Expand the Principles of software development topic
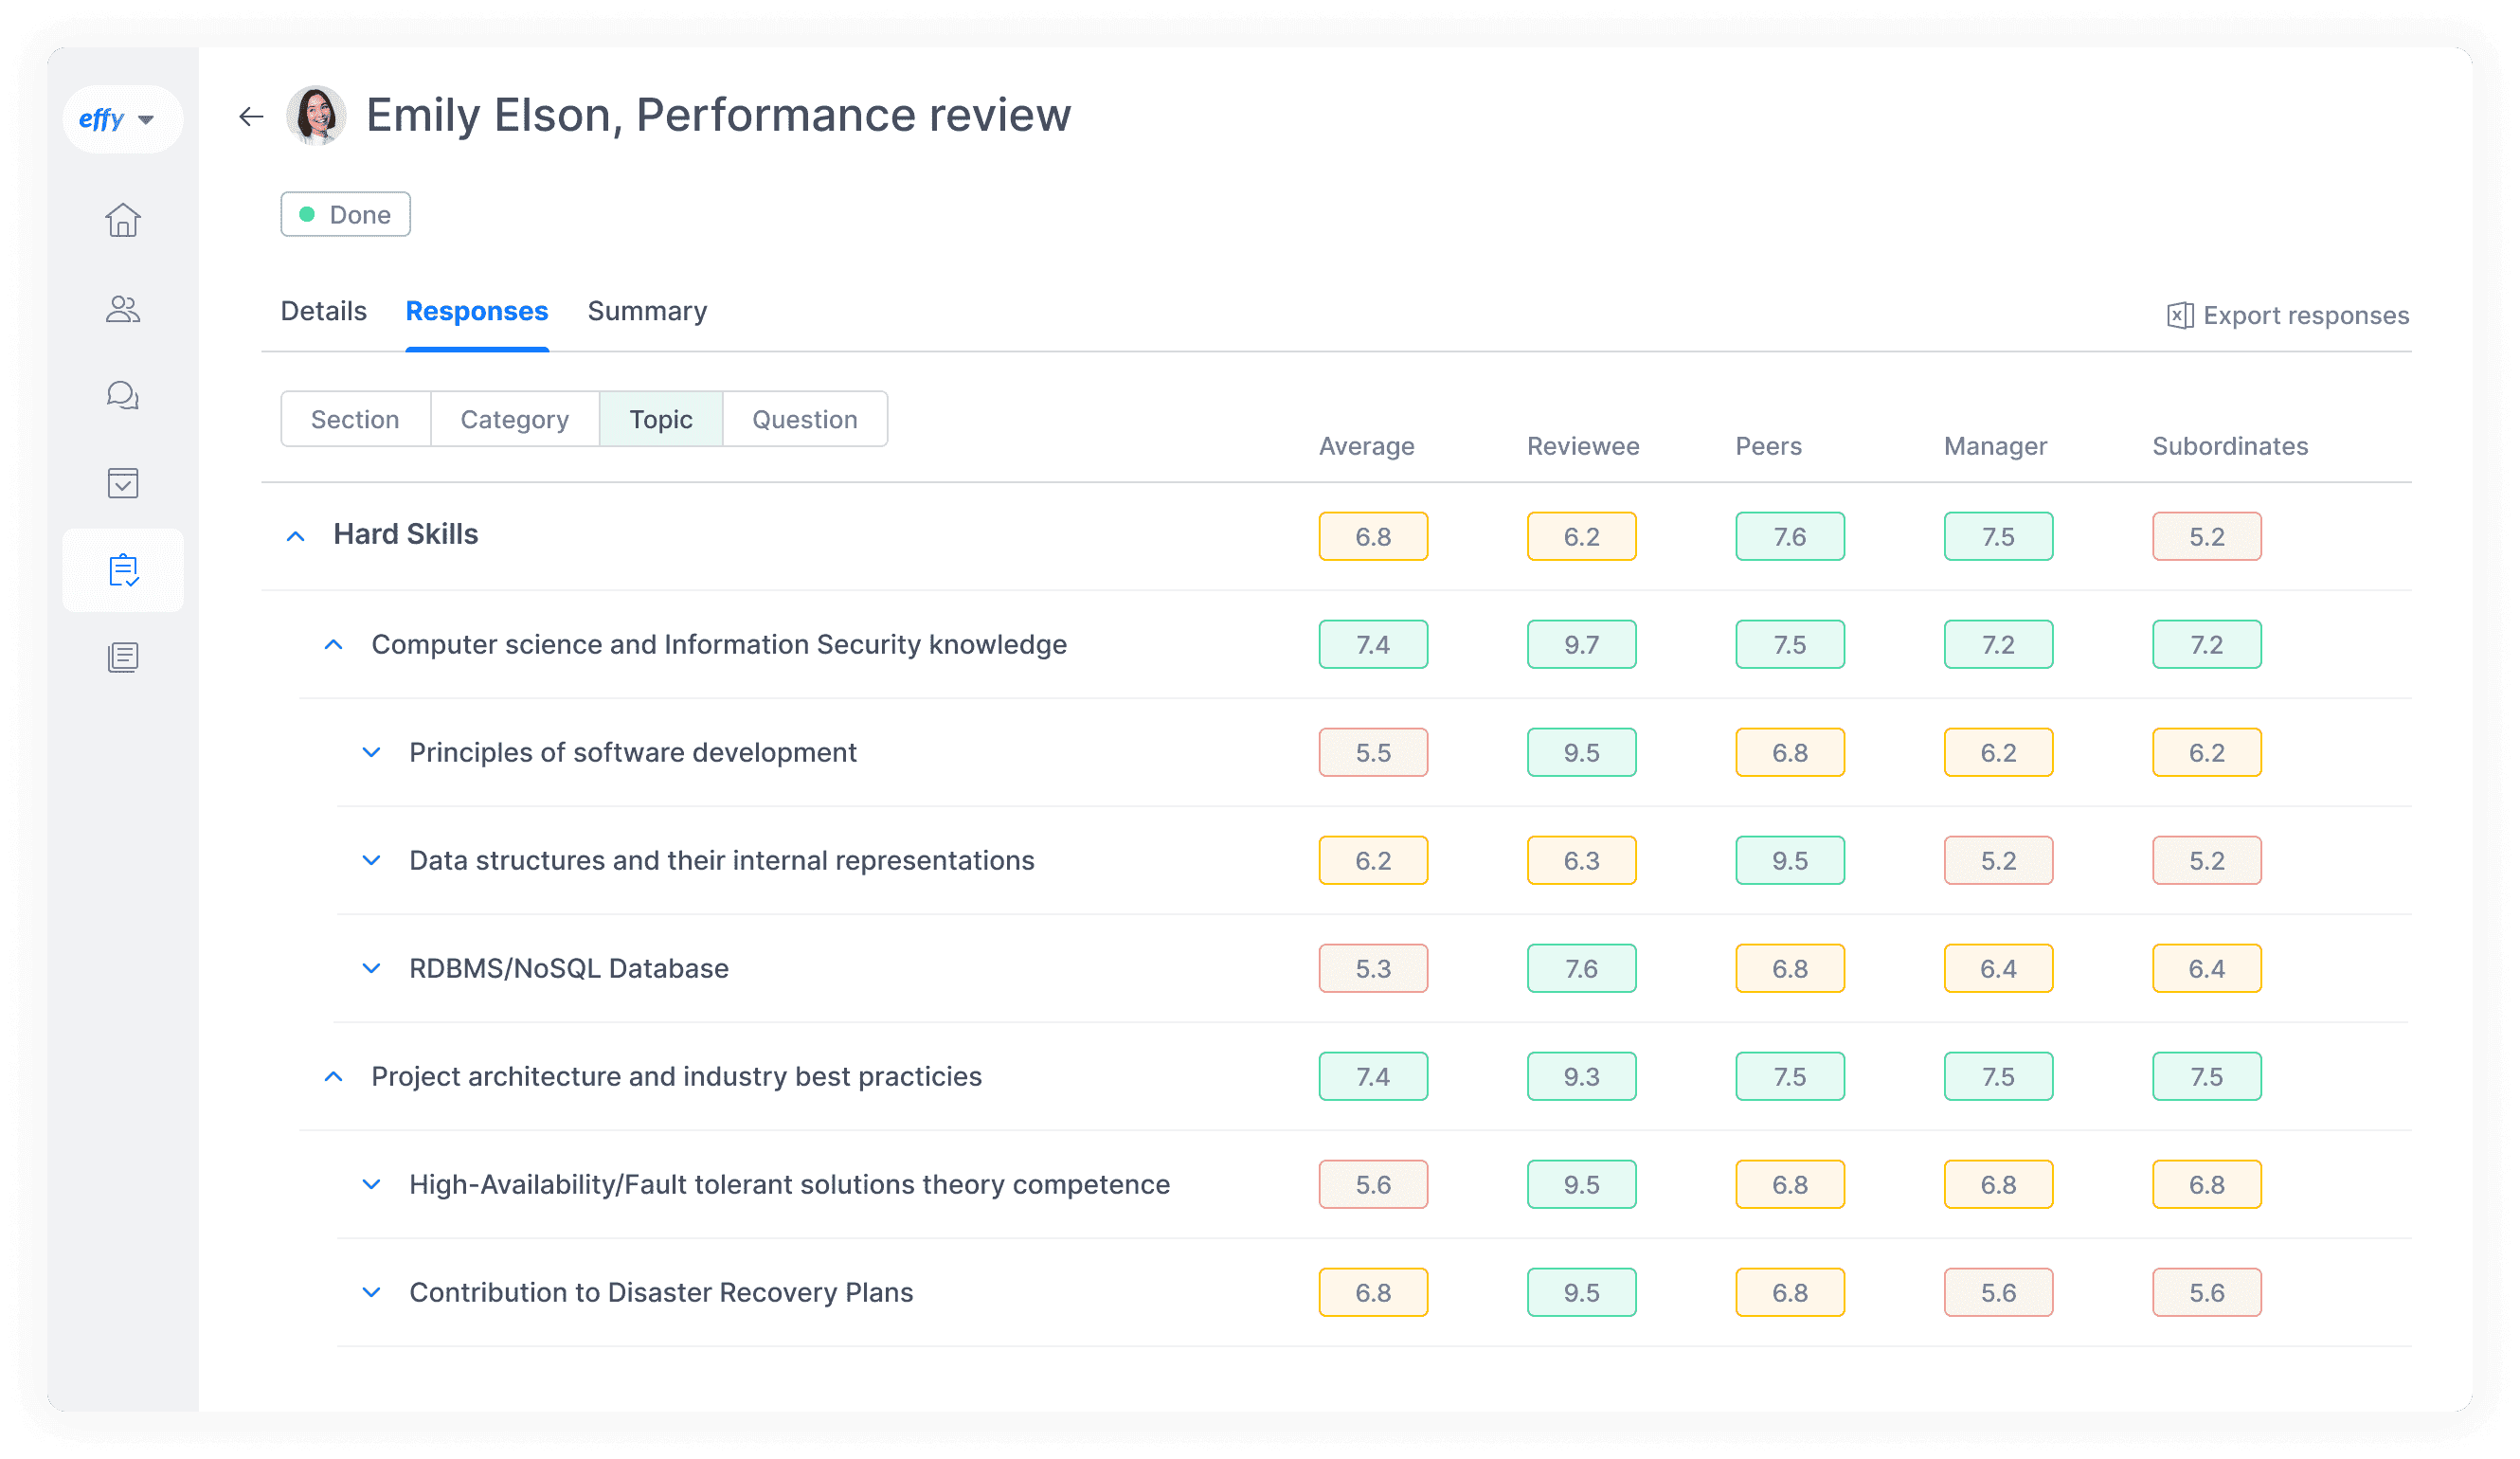The image size is (2520, 1459). click(x=372, y=751)
